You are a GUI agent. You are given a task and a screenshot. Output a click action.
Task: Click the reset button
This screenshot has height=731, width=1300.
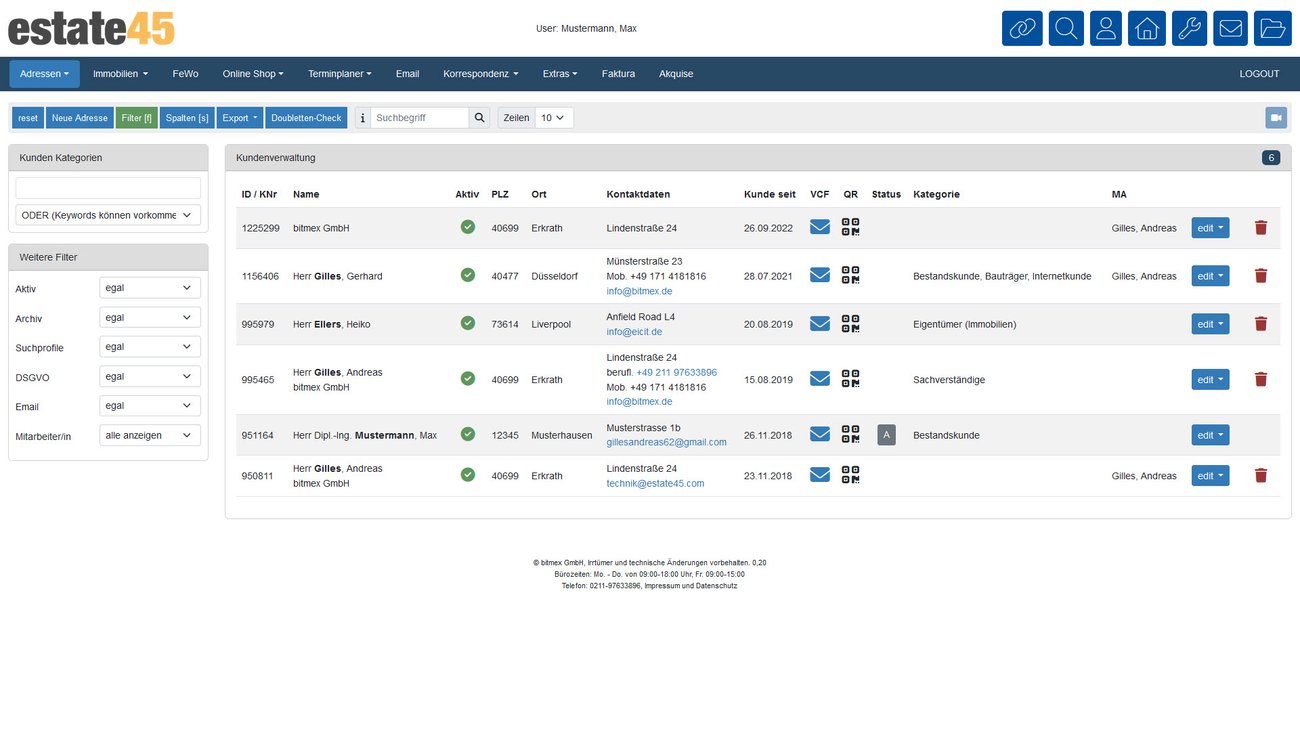(28, 118)
